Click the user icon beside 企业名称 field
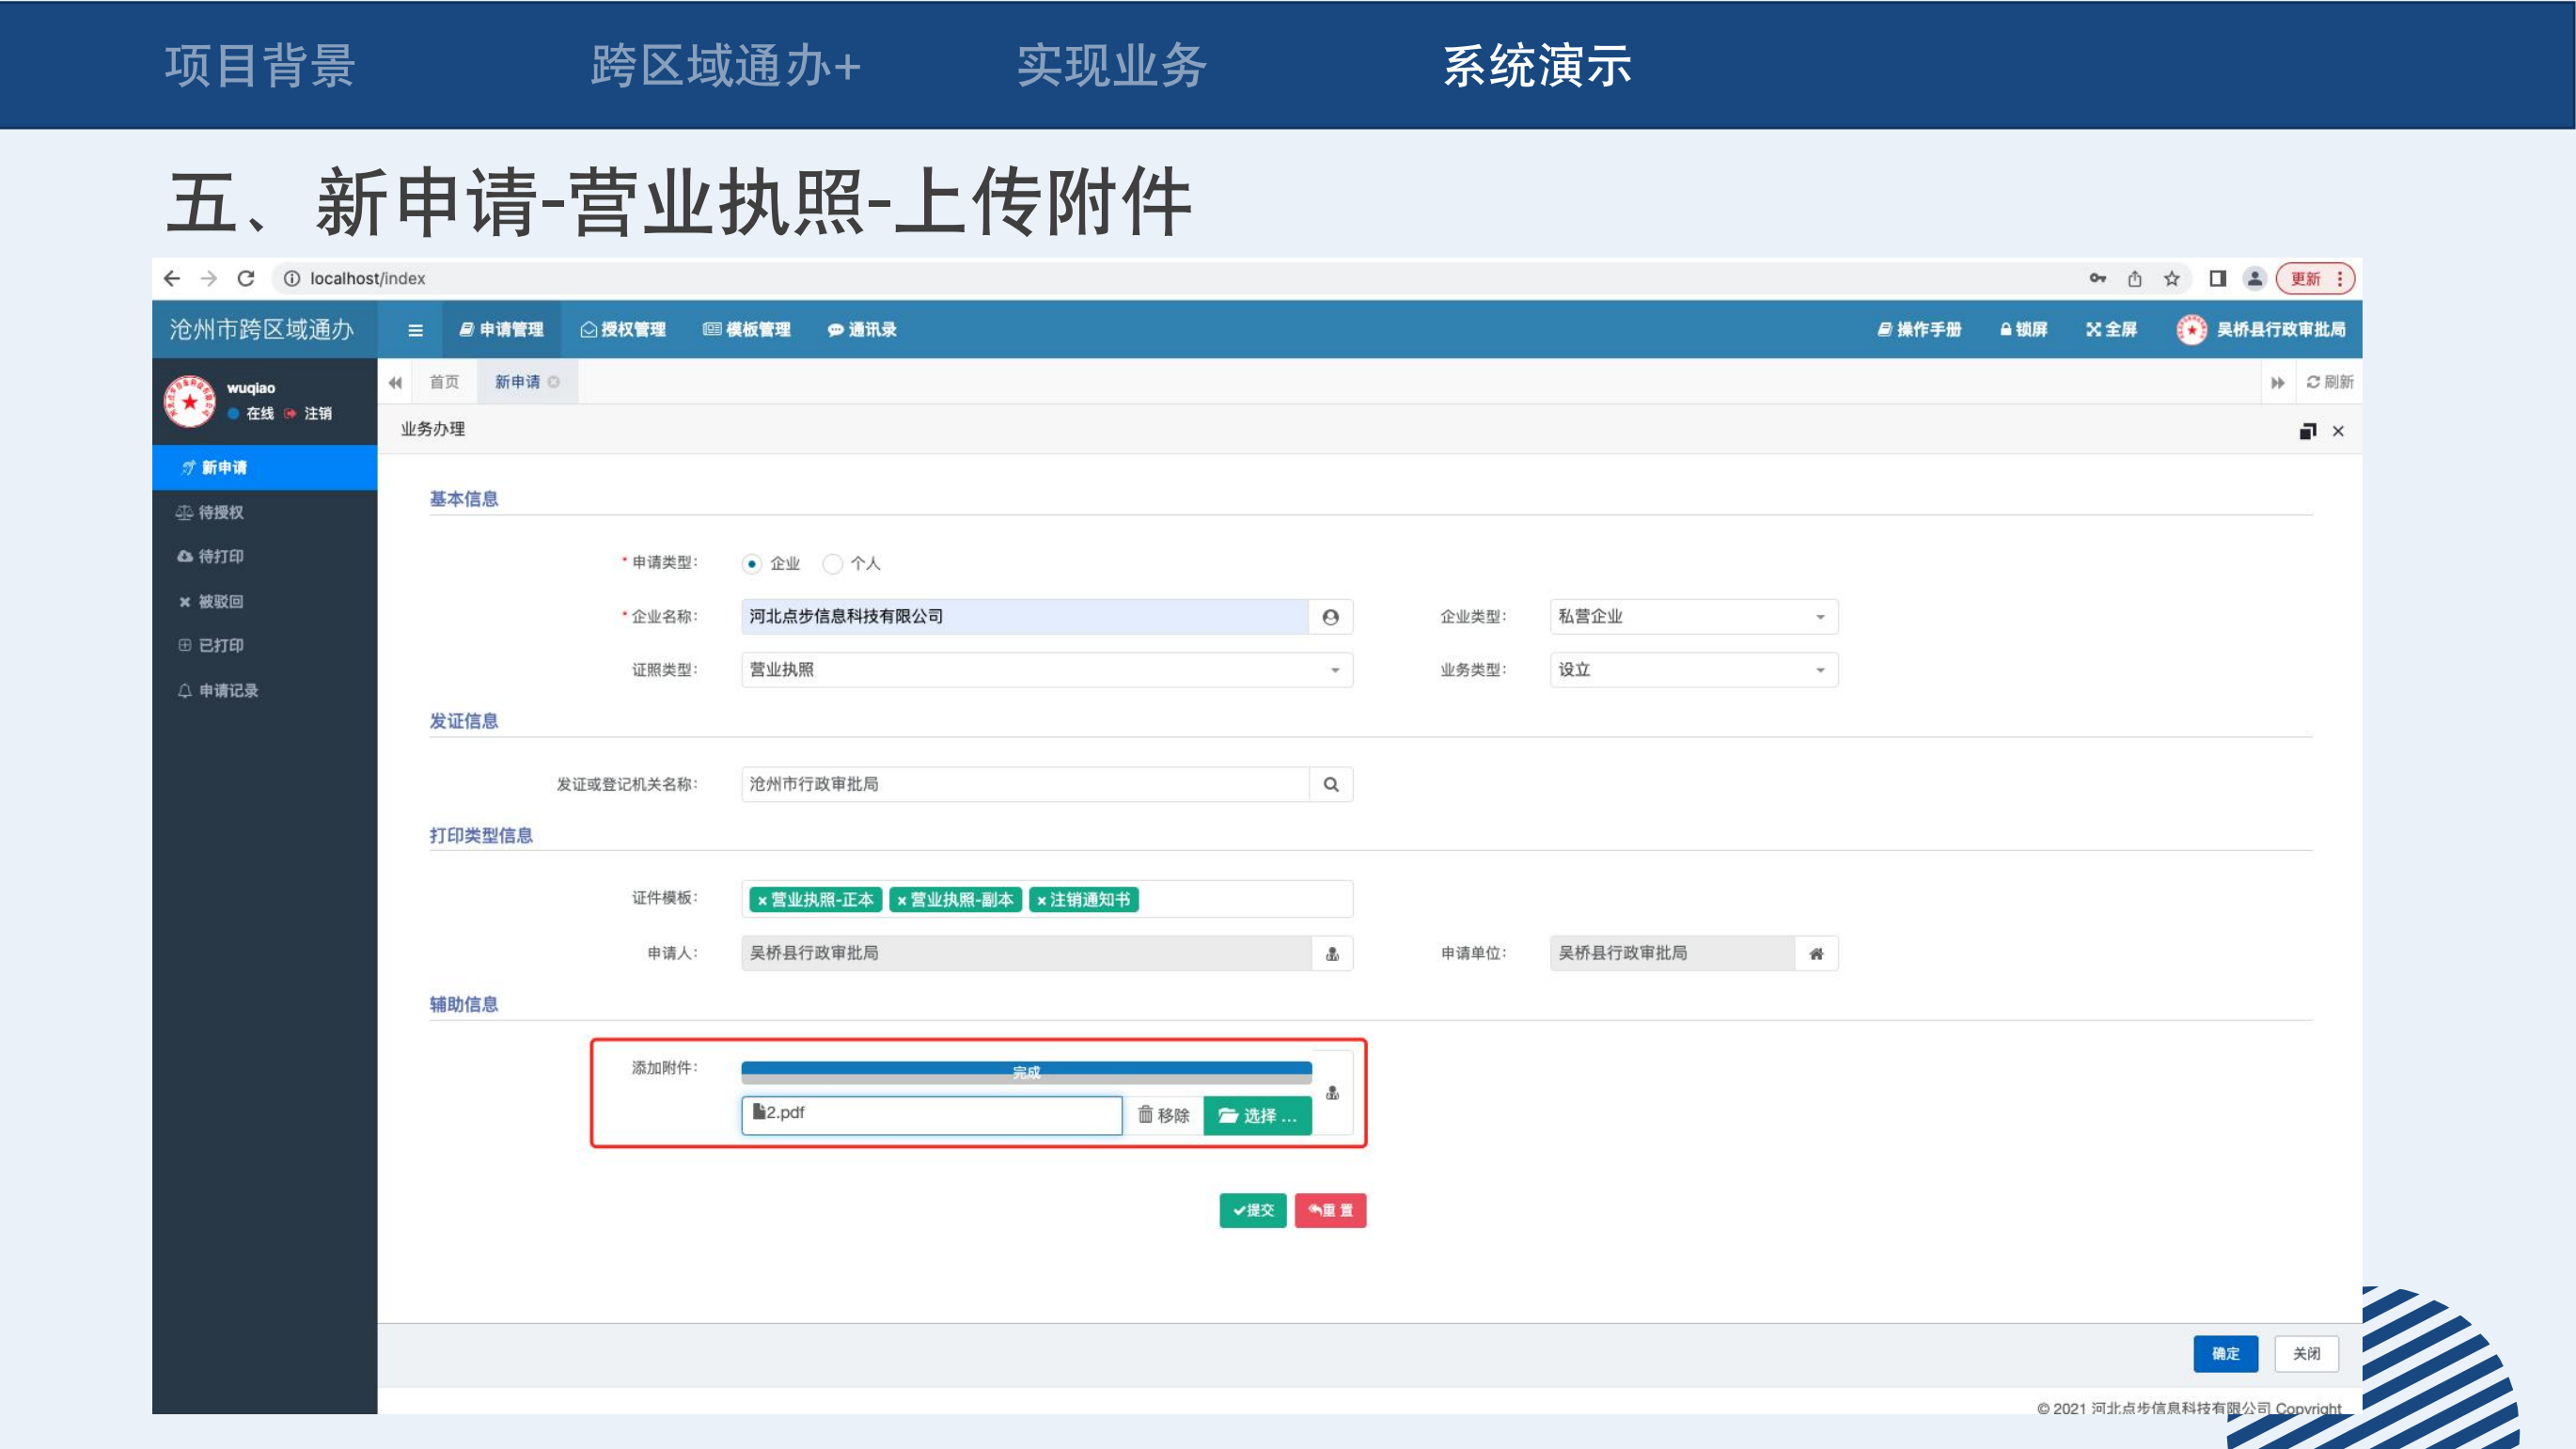The image size is (2576, 1449). click(1330, 617)
